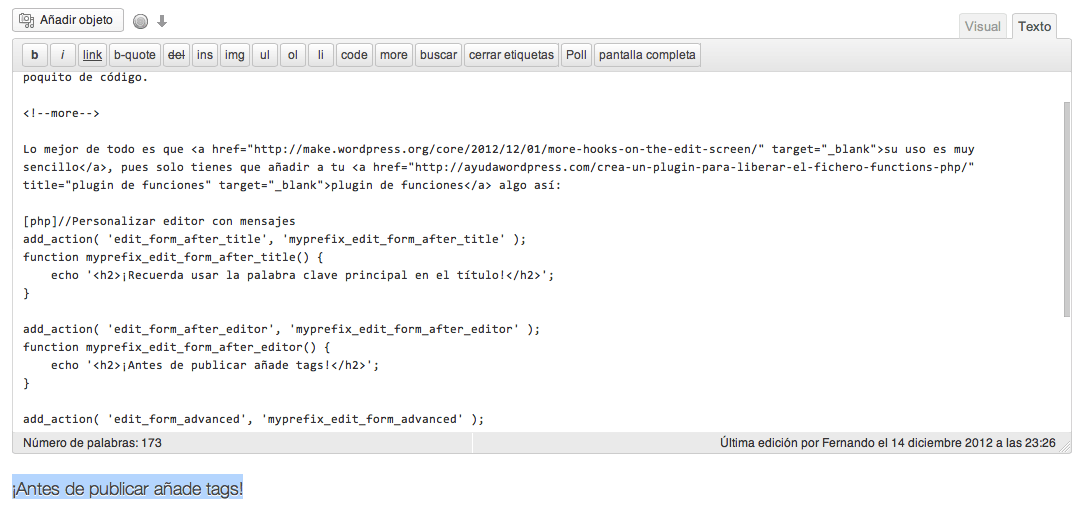Add an ordered list with ol button
The height and width of the screenshot is (522, 1082).
(293, 55)
